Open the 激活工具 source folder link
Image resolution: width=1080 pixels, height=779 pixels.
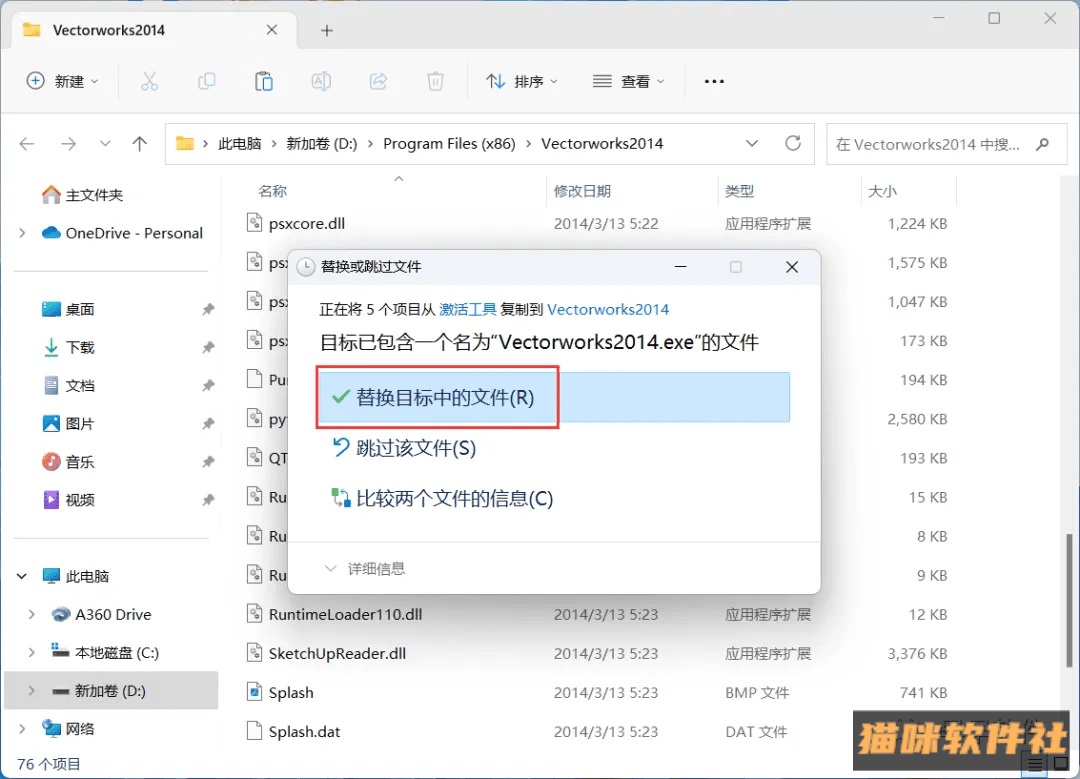(x=468, y=309)
